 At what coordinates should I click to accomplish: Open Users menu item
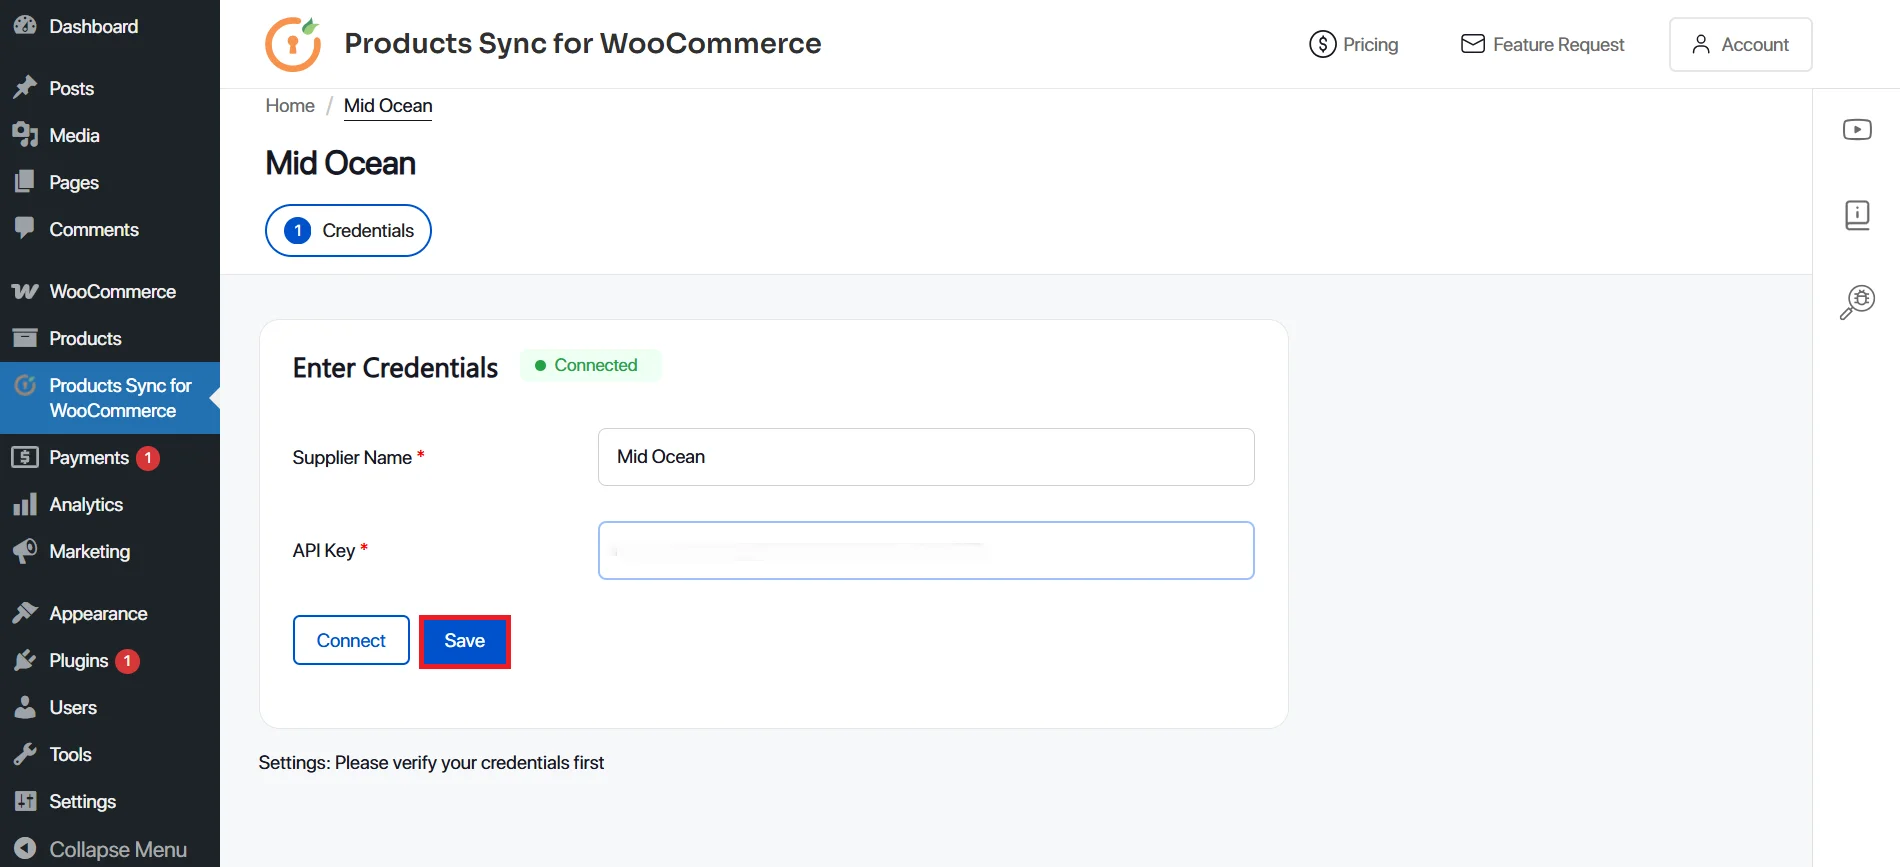pyautogui.click(x=110, y=707)
